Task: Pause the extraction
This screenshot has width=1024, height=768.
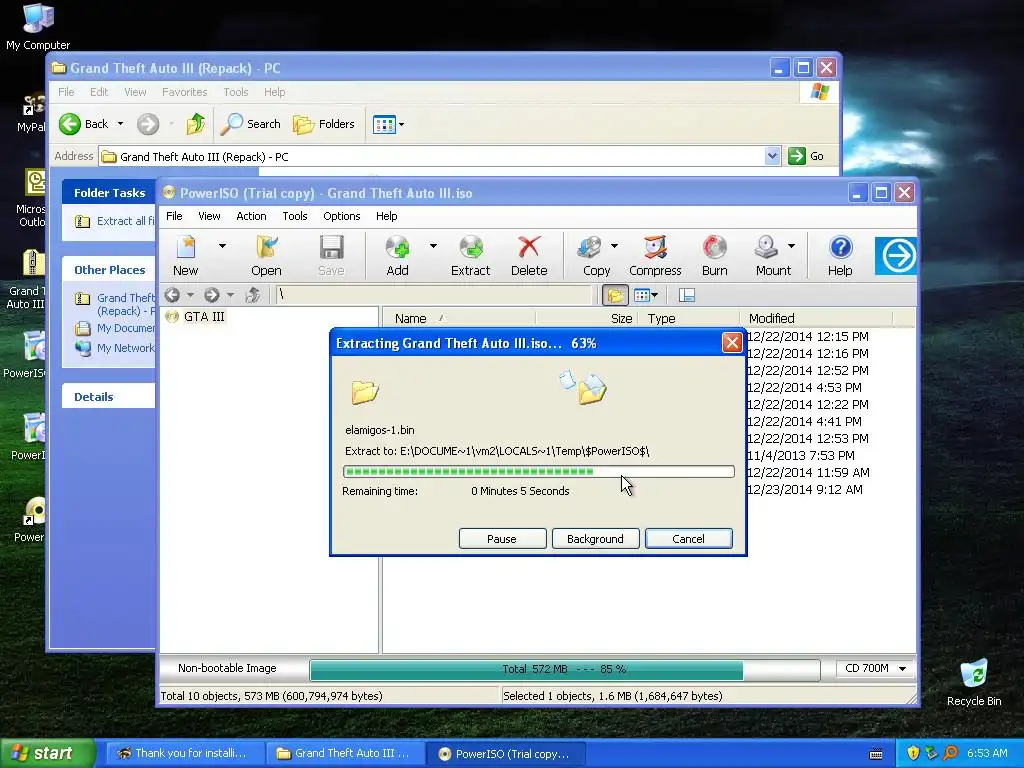Action: point(502,539)
